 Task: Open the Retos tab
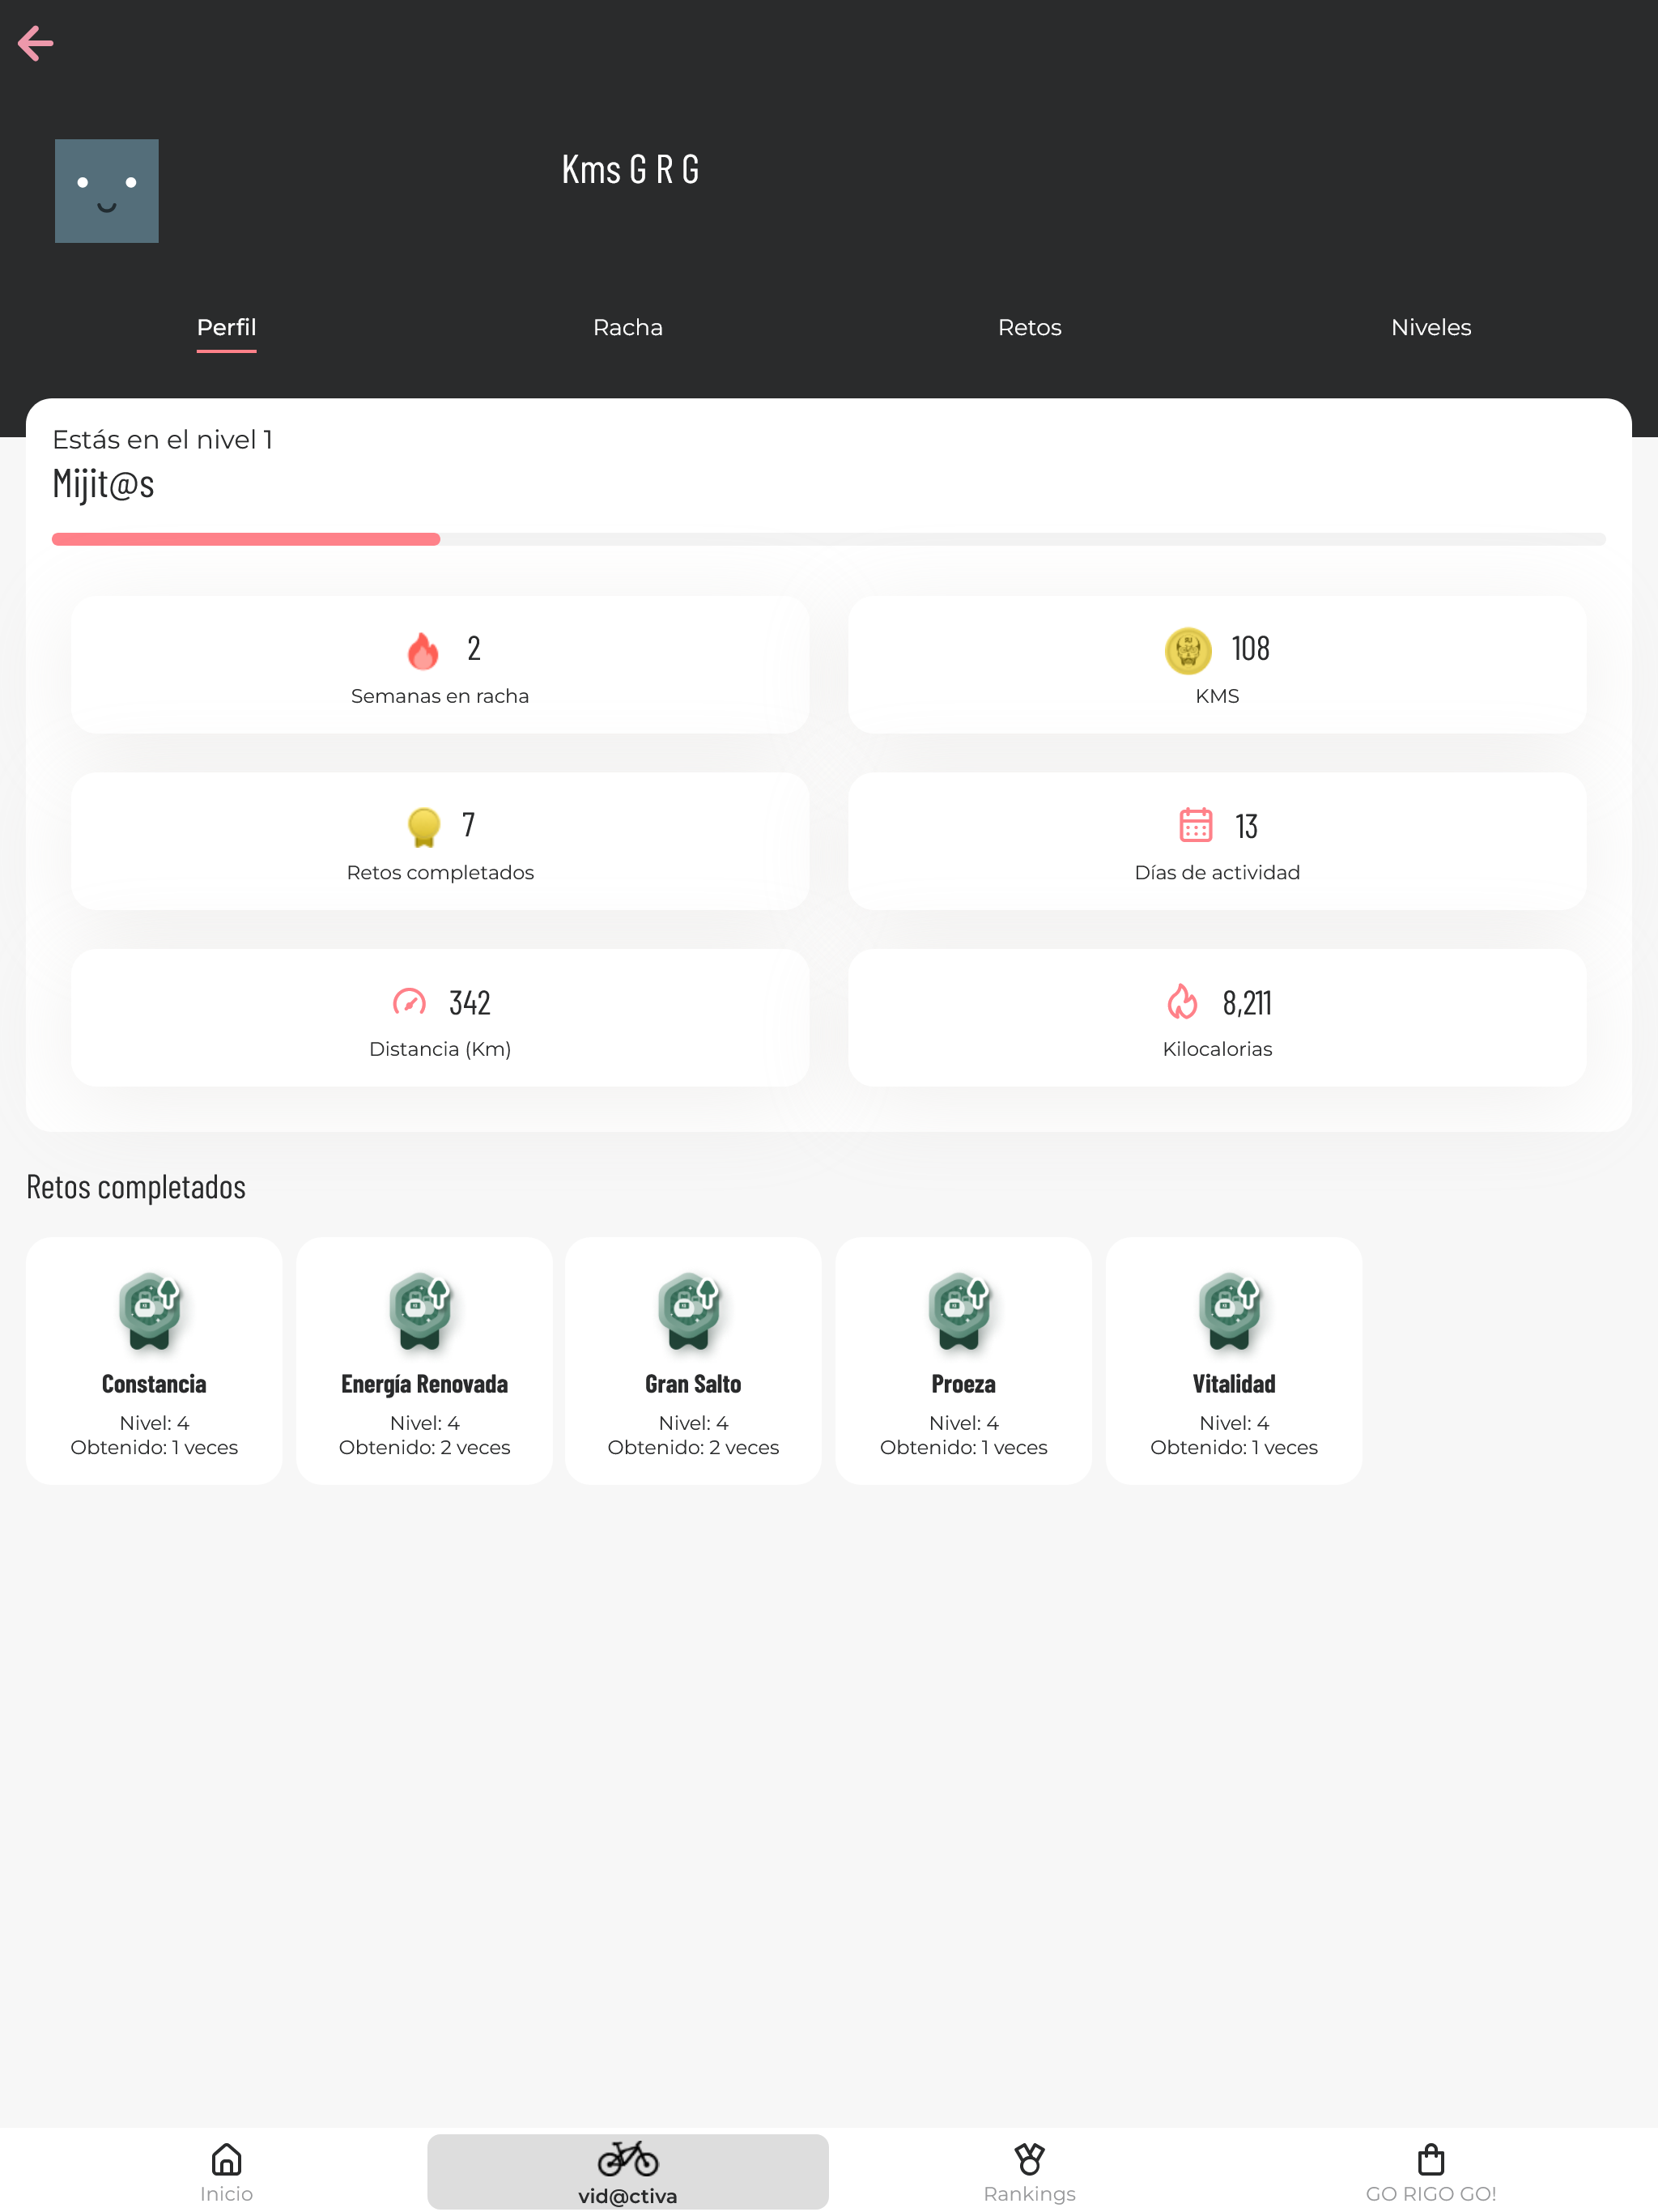1029,327
